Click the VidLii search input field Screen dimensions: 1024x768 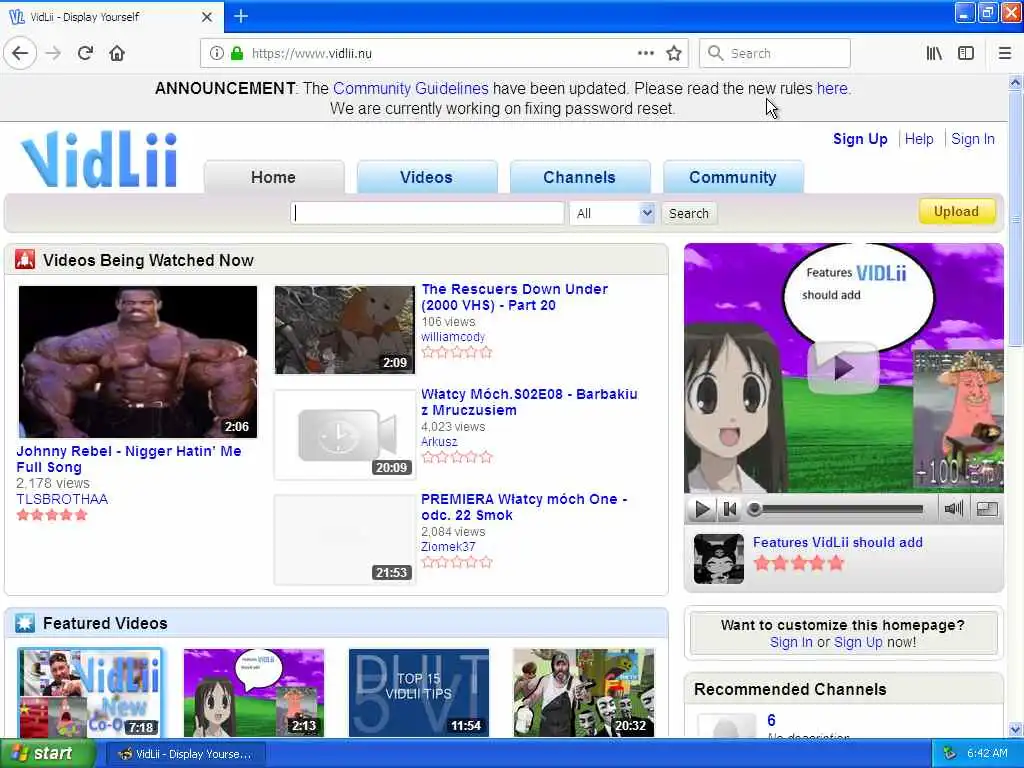pos(427,214)
